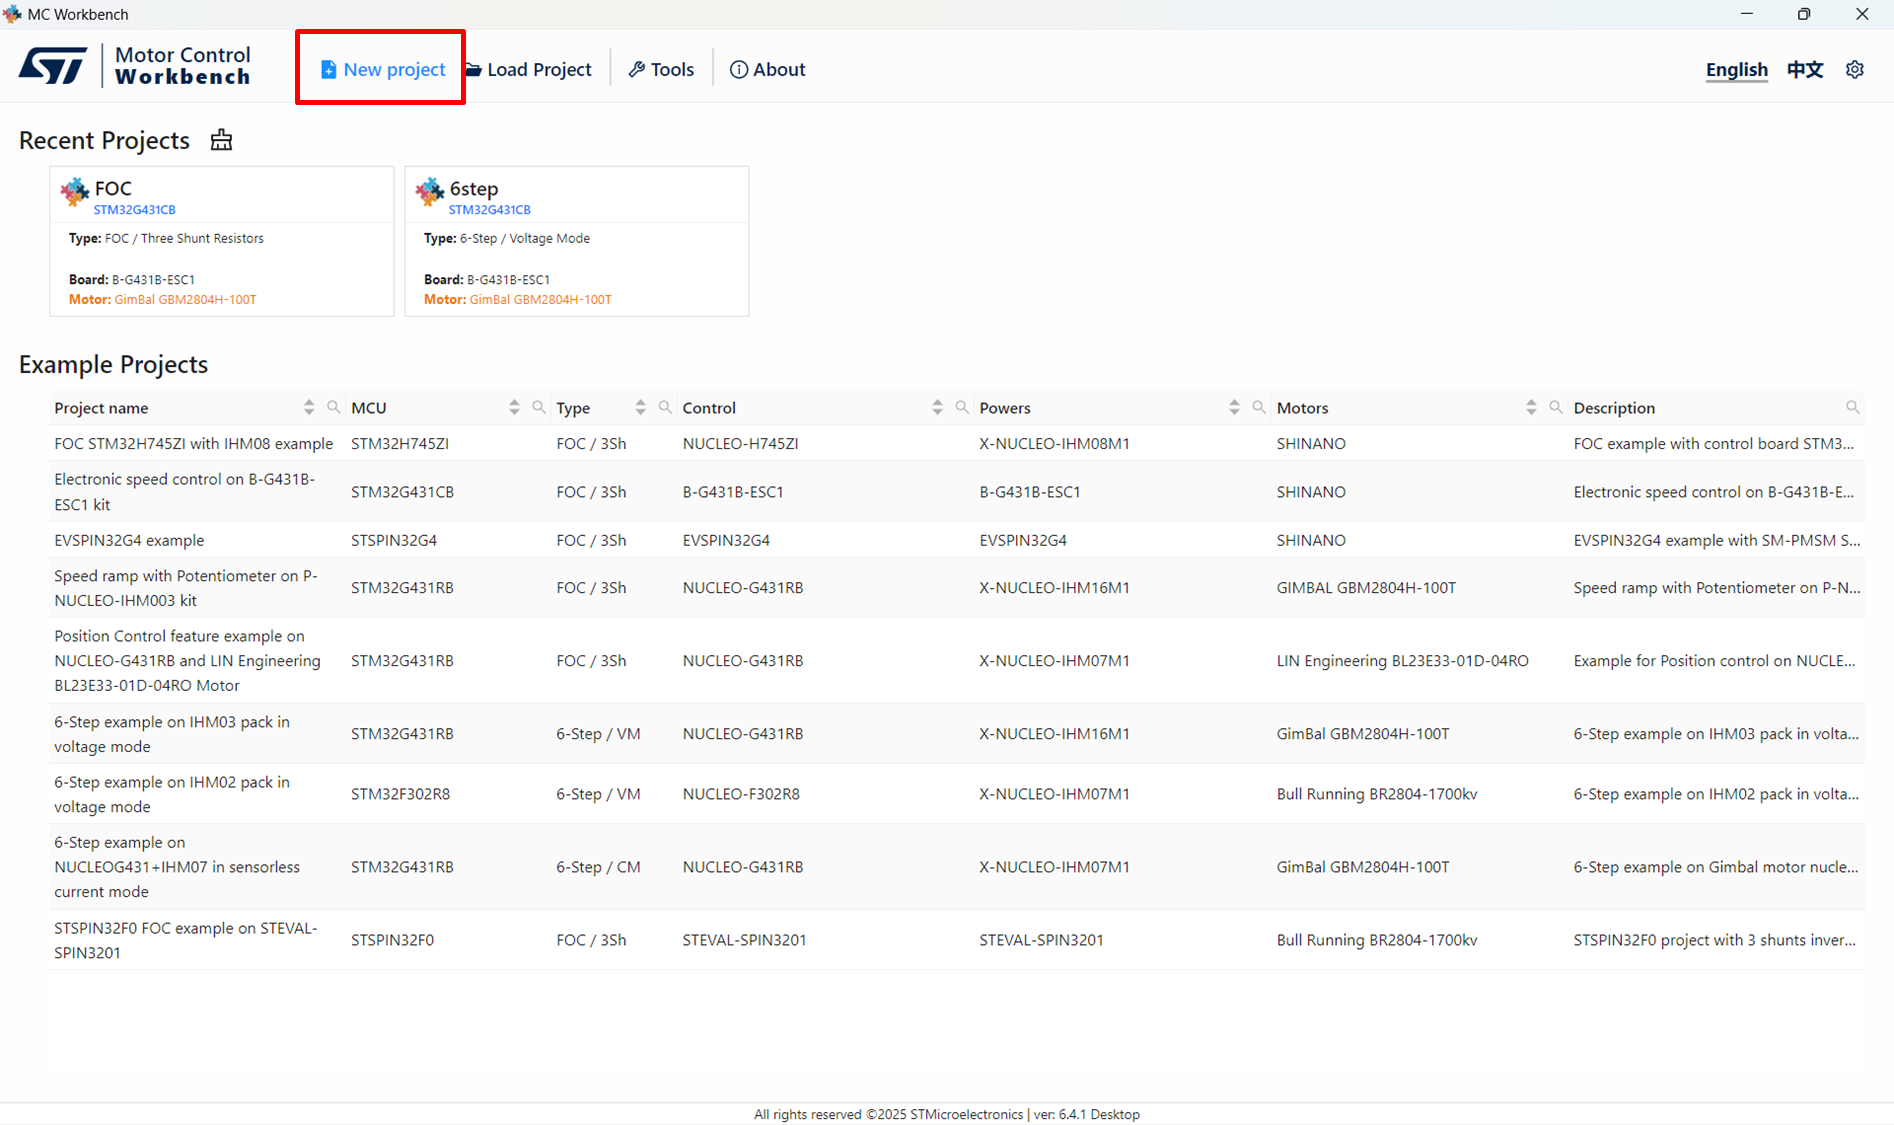Open the About page
Screen dimensions: 1894x1125
[x=768, y=69]
